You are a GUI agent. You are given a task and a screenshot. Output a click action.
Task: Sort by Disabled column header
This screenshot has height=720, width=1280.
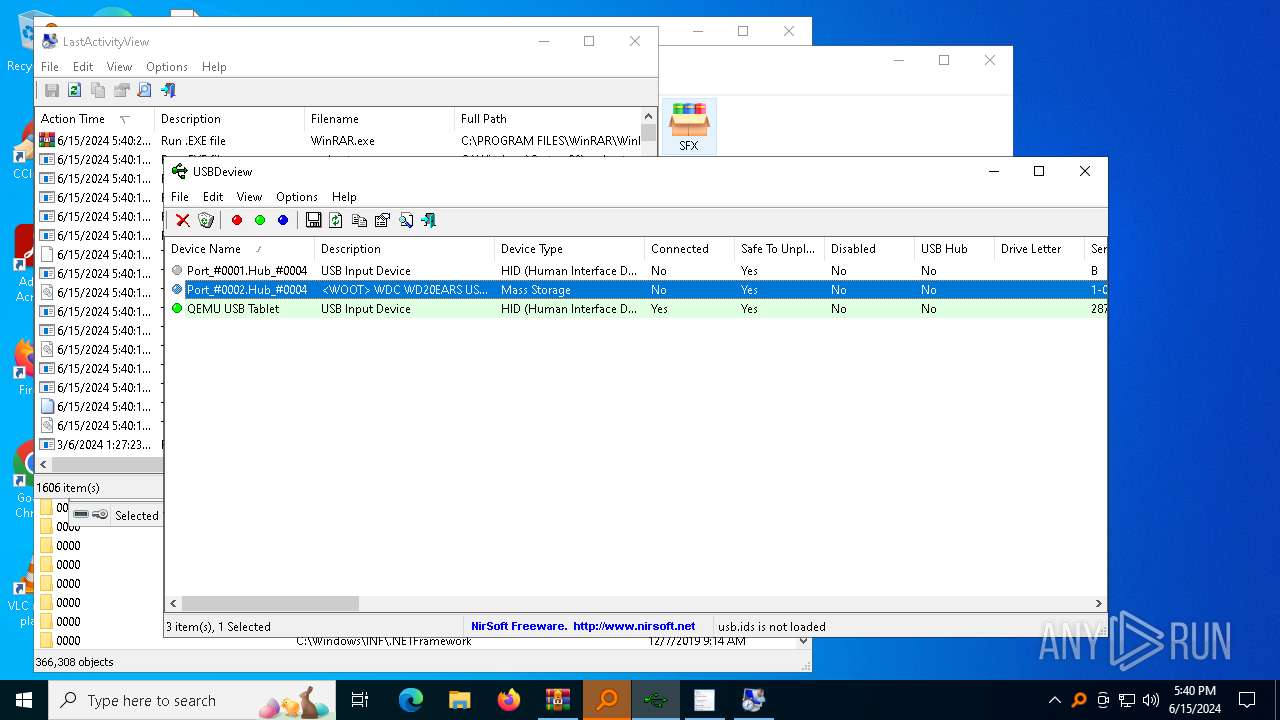pos(870,249)
